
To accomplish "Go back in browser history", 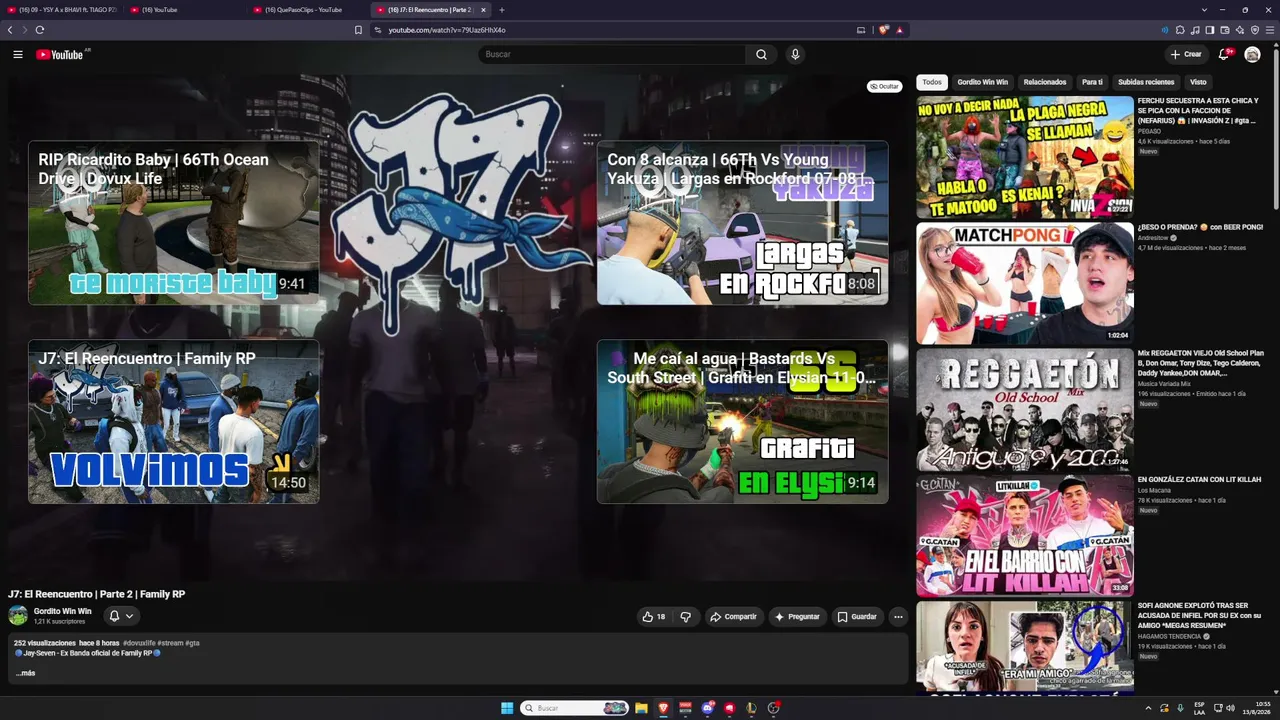I will pyautogui.click(x=10, y=30).
